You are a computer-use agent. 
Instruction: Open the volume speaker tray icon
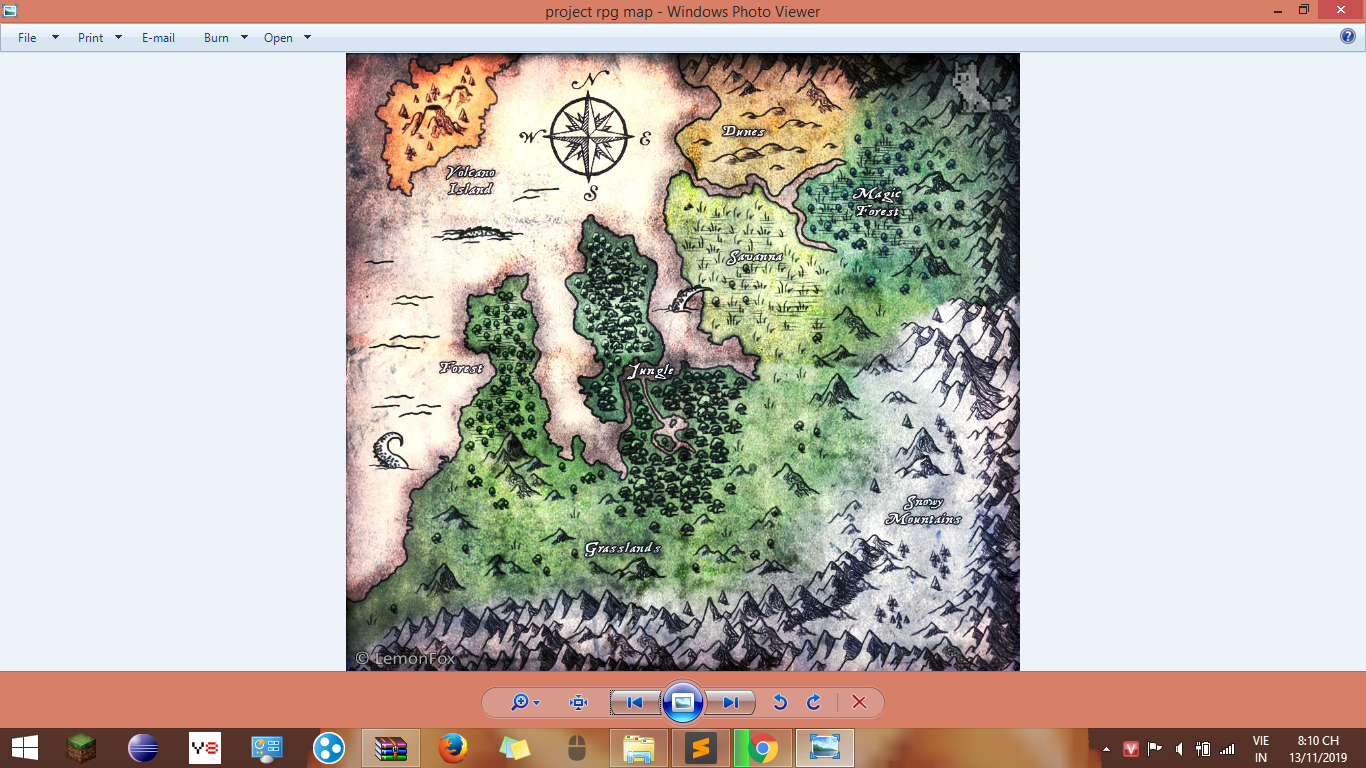point(1180,749)
